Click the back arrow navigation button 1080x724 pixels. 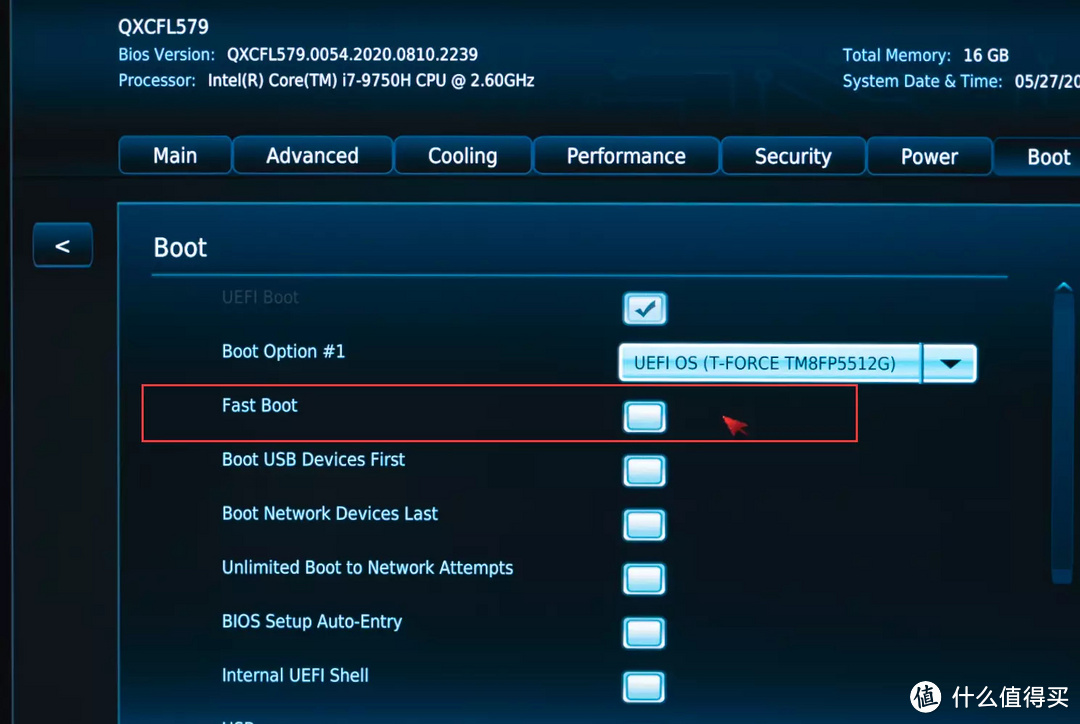[62, 244]
